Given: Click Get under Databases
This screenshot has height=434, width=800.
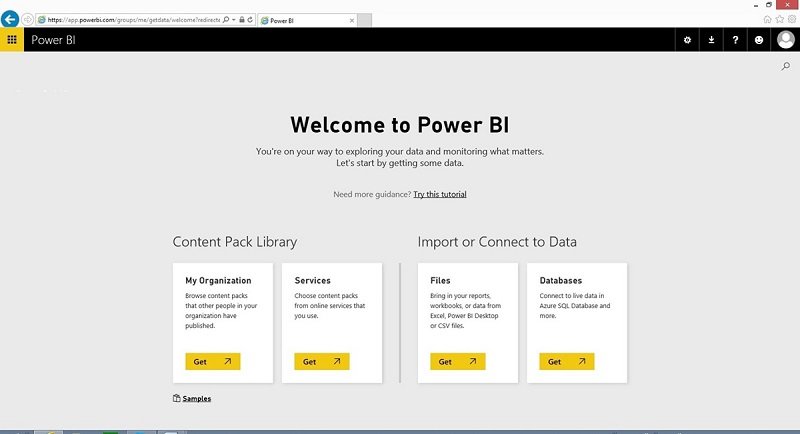Looking at the screenshot, I should click(x=567, y=362).
